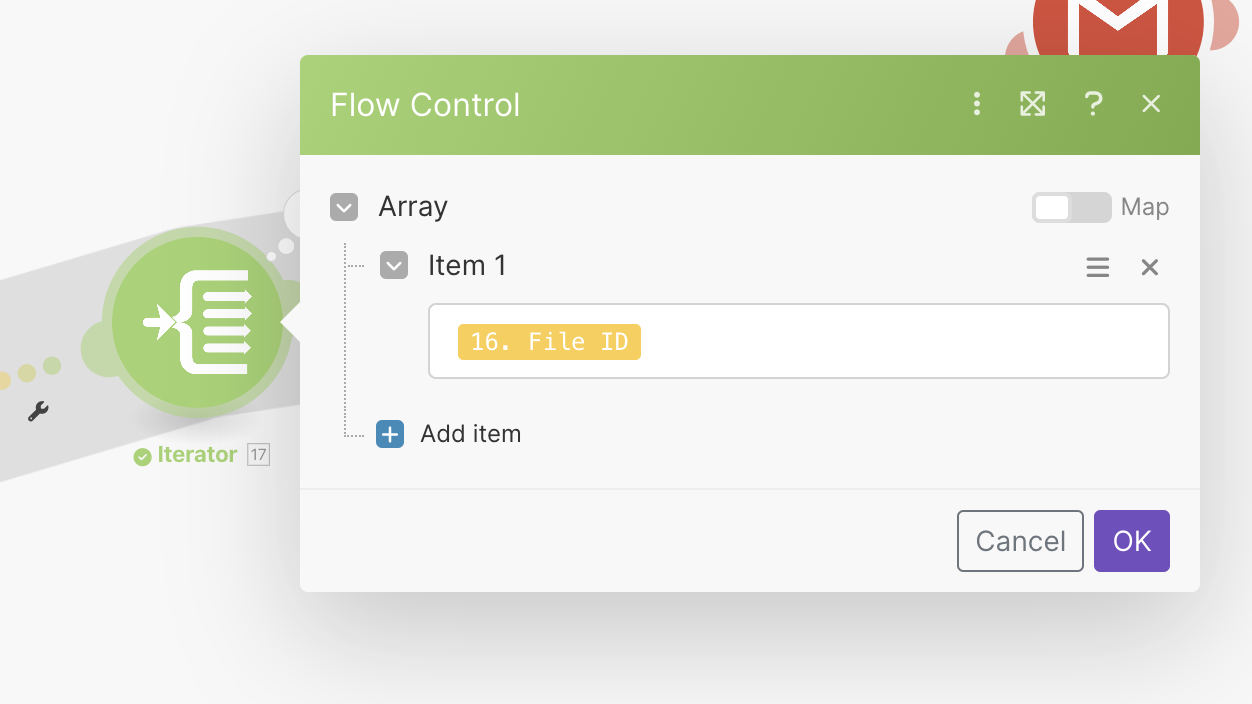Enable the Map toggle switch
The width and height of the screenshot is (1252, 704).
coord(1071,207)
